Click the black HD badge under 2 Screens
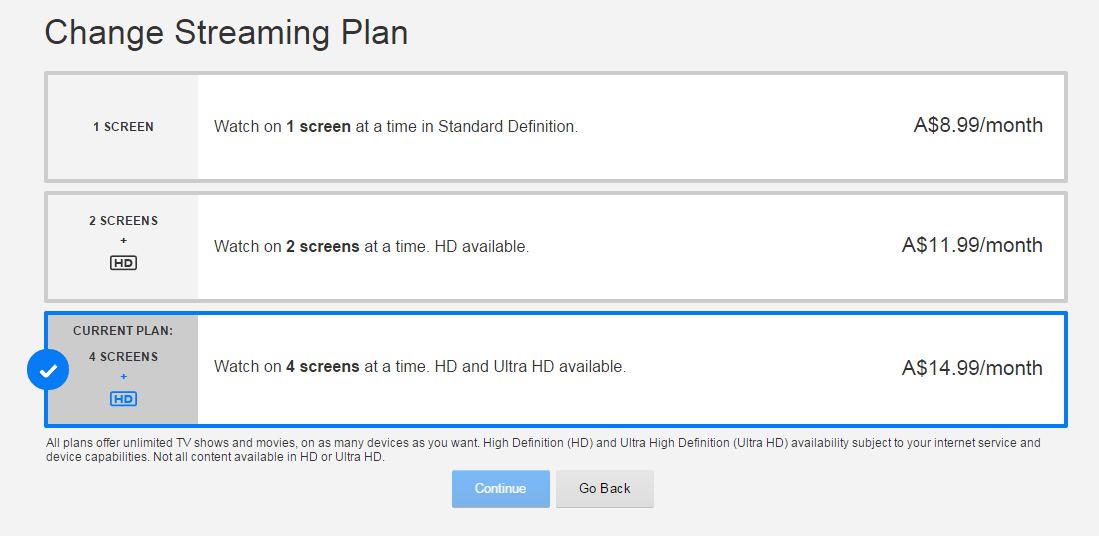 click(123, 263)
